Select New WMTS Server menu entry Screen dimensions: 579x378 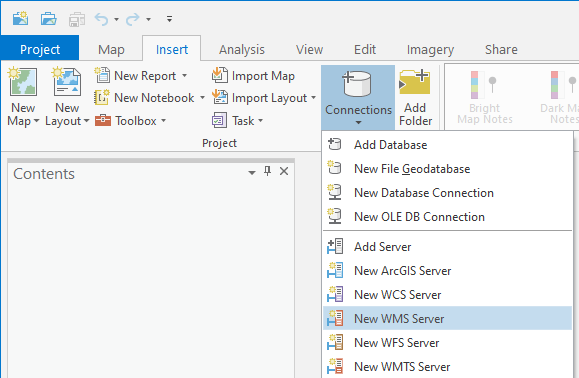(x=448, y=367)
